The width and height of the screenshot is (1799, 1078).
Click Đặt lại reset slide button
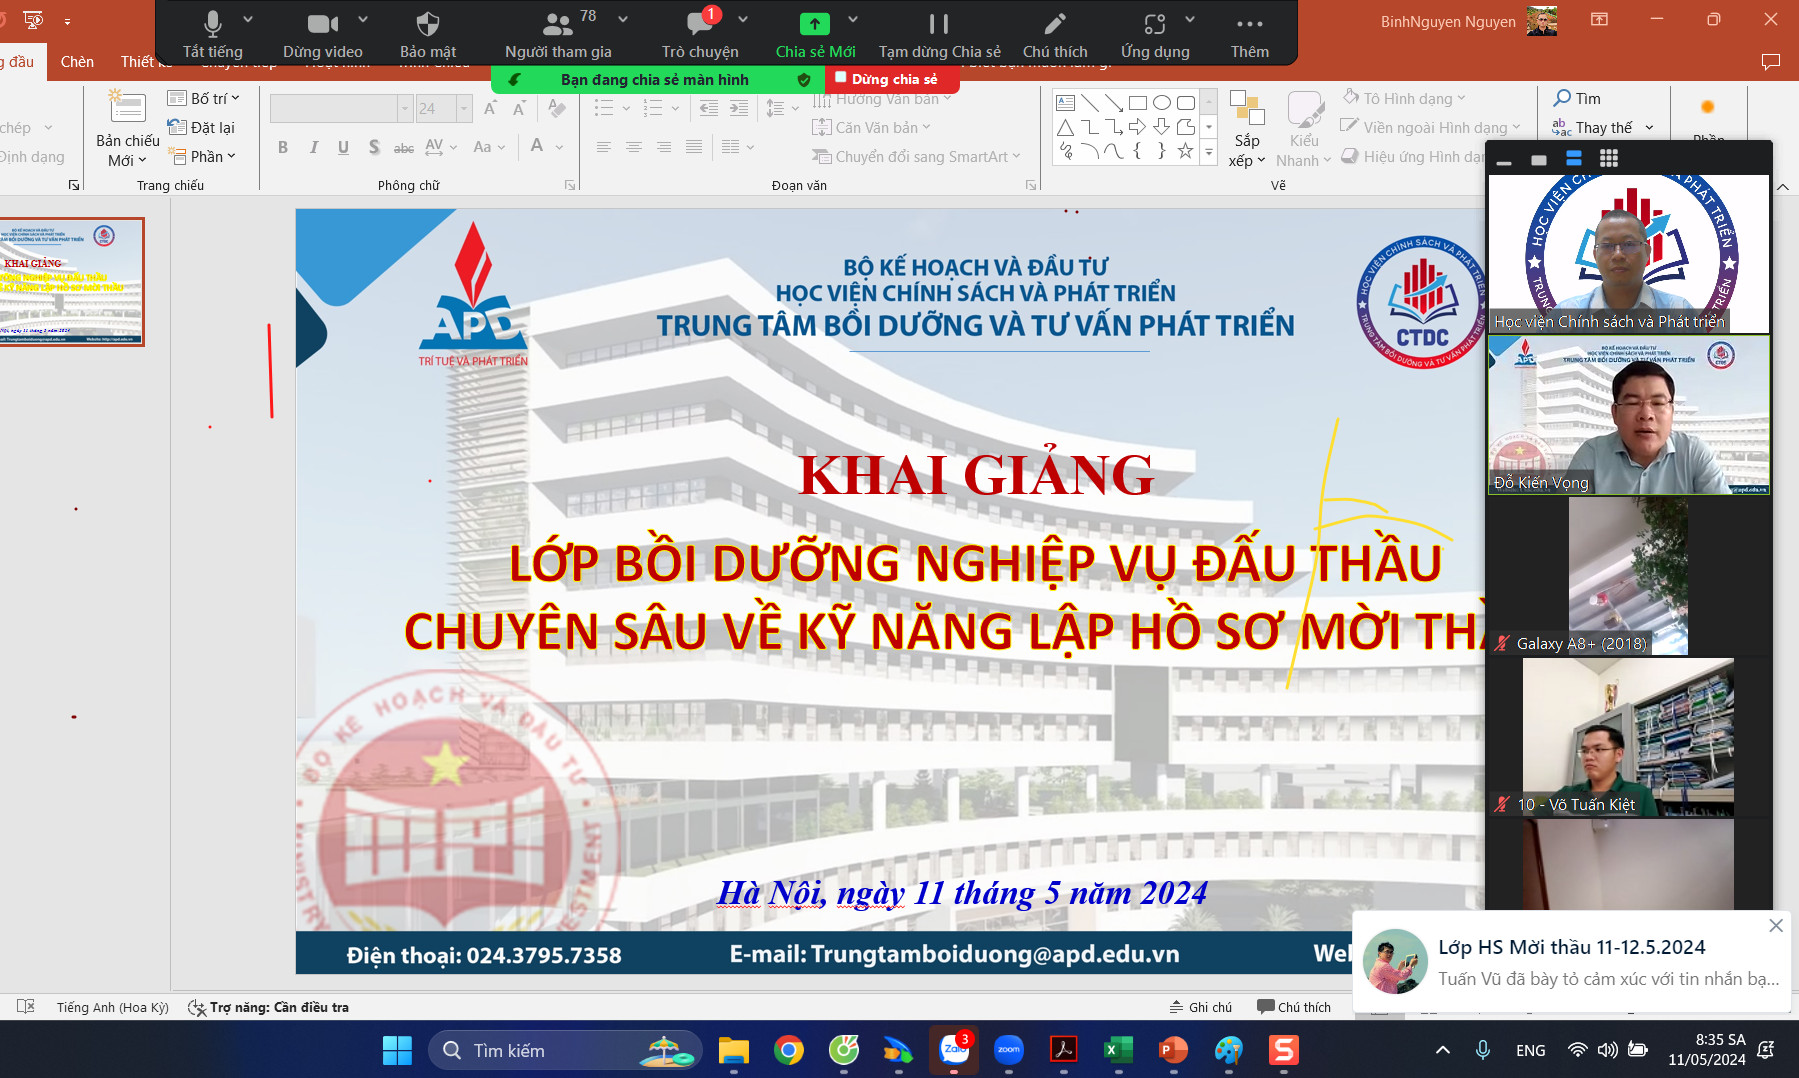203,127
